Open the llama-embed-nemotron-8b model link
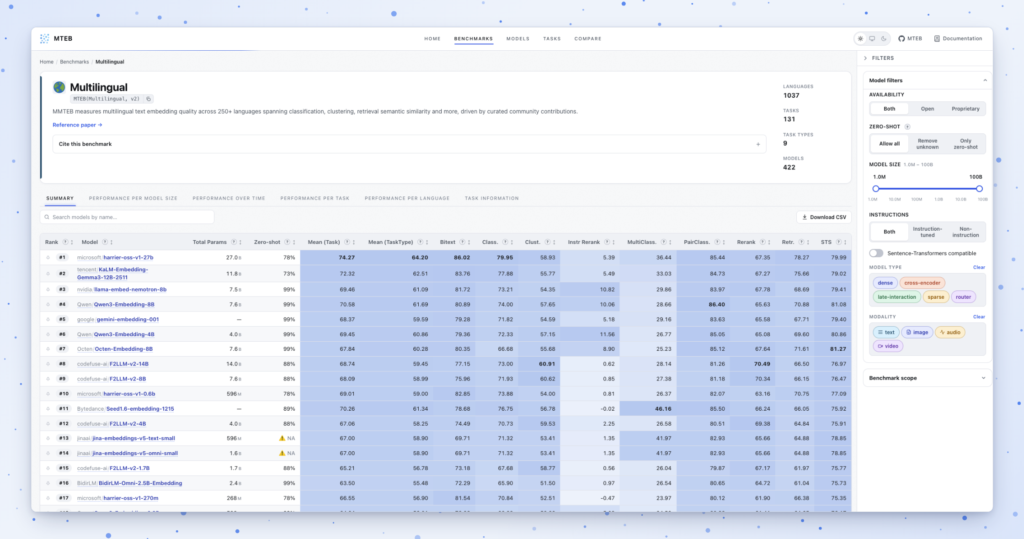 point(130,289)
